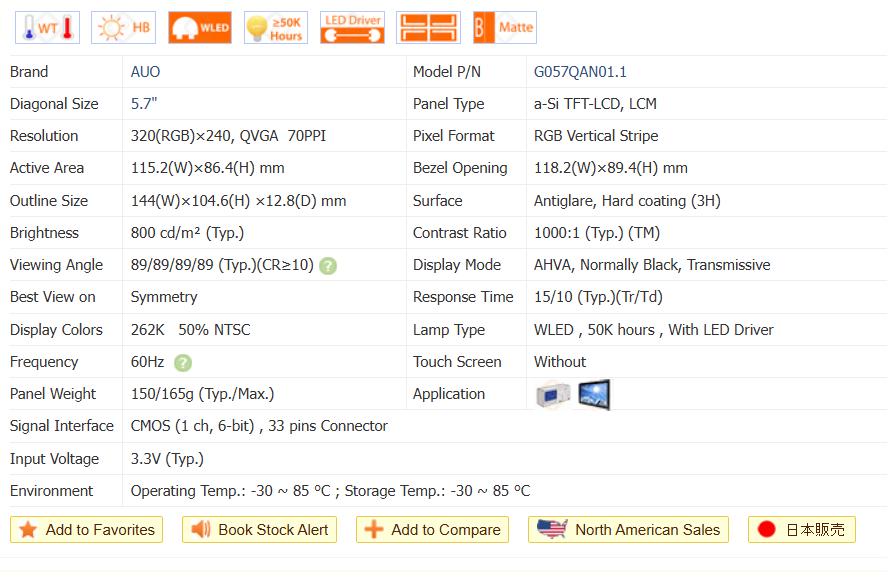The height and width of the screenshot is (572, 887).
Task: Click the help icon beside Viewing Angle
Action: [328, 266]
